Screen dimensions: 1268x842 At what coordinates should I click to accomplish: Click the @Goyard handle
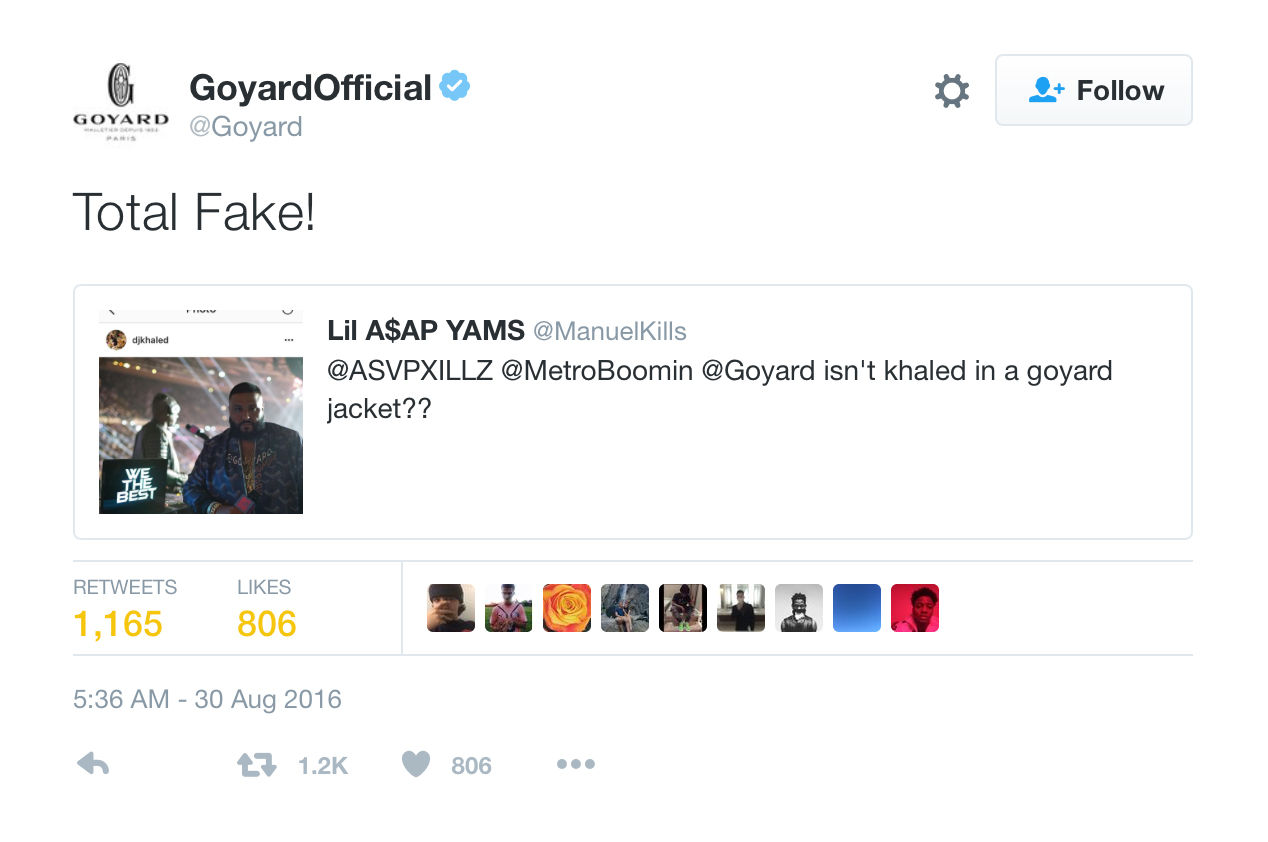click(x=246, y=127)
